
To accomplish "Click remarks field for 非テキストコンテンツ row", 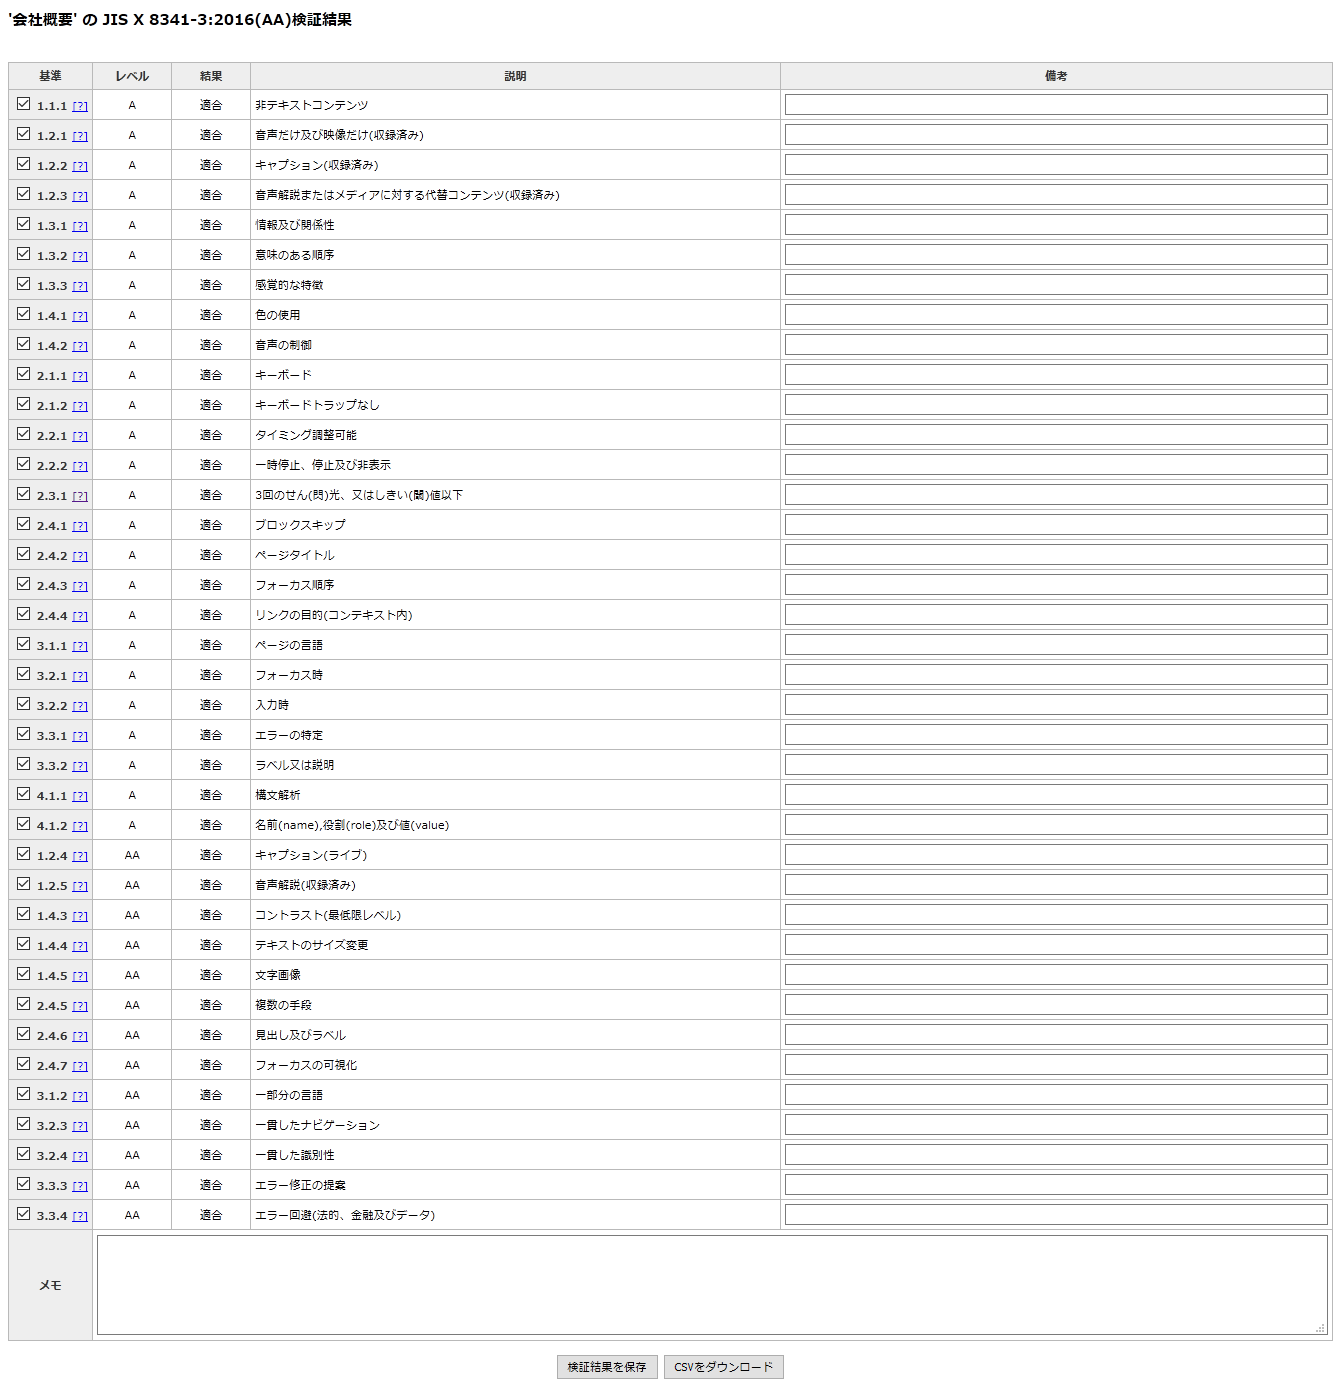I will (1056, 105).
